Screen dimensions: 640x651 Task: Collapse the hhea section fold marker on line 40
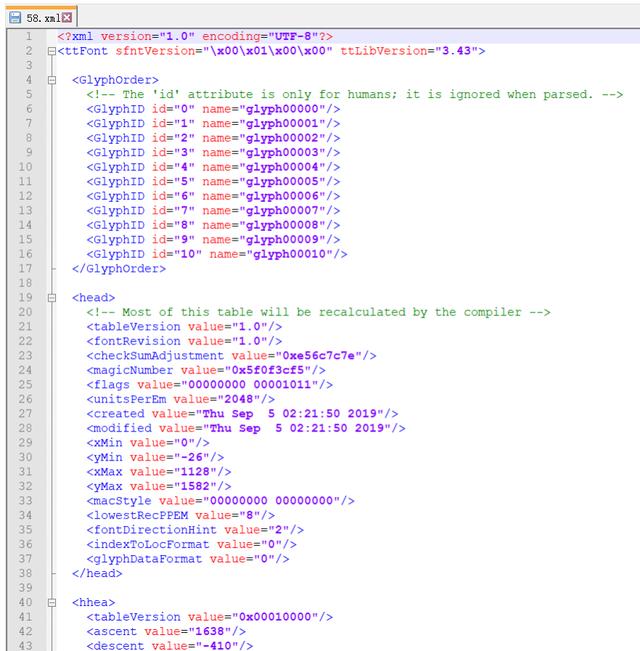pos(51,602)
